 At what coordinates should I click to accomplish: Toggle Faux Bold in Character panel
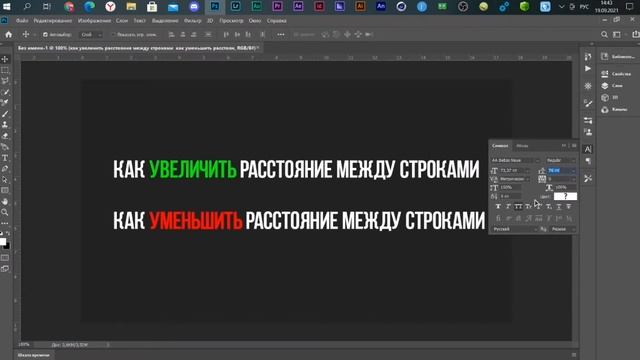tap(498, 207)
